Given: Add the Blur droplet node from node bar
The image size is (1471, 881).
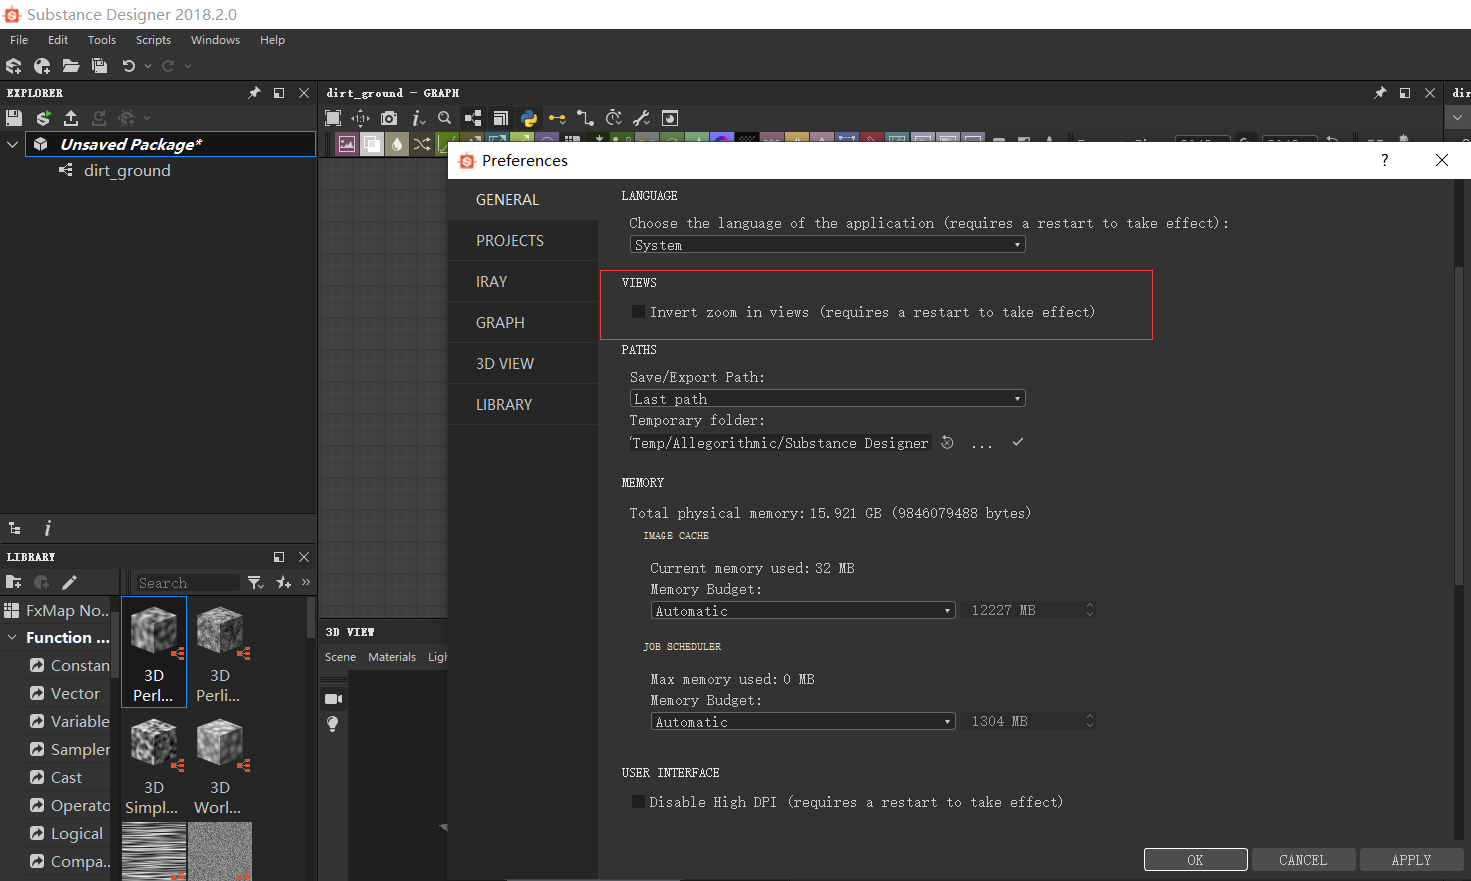Looking at the screenshot, I should [x=397, y=144].
